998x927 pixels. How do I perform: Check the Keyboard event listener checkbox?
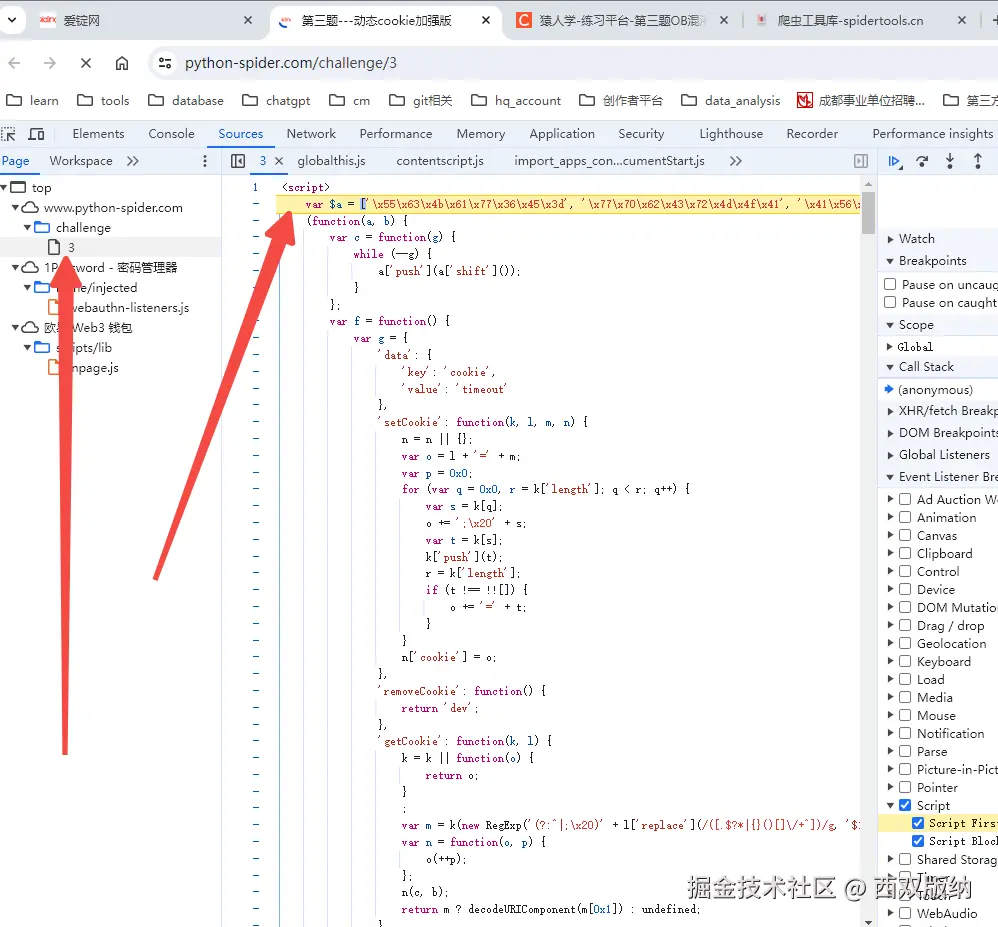(904, 661)
